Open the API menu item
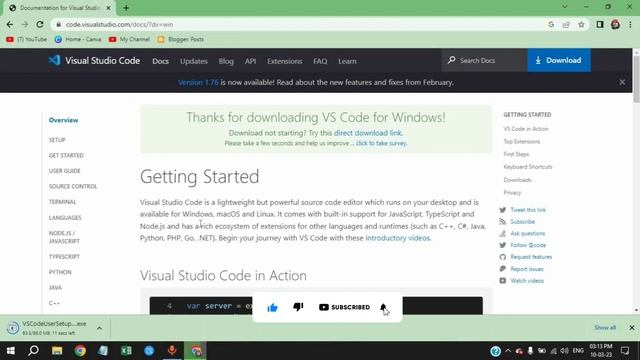Viewport: 640px width, 360px height. pos(250,61)
